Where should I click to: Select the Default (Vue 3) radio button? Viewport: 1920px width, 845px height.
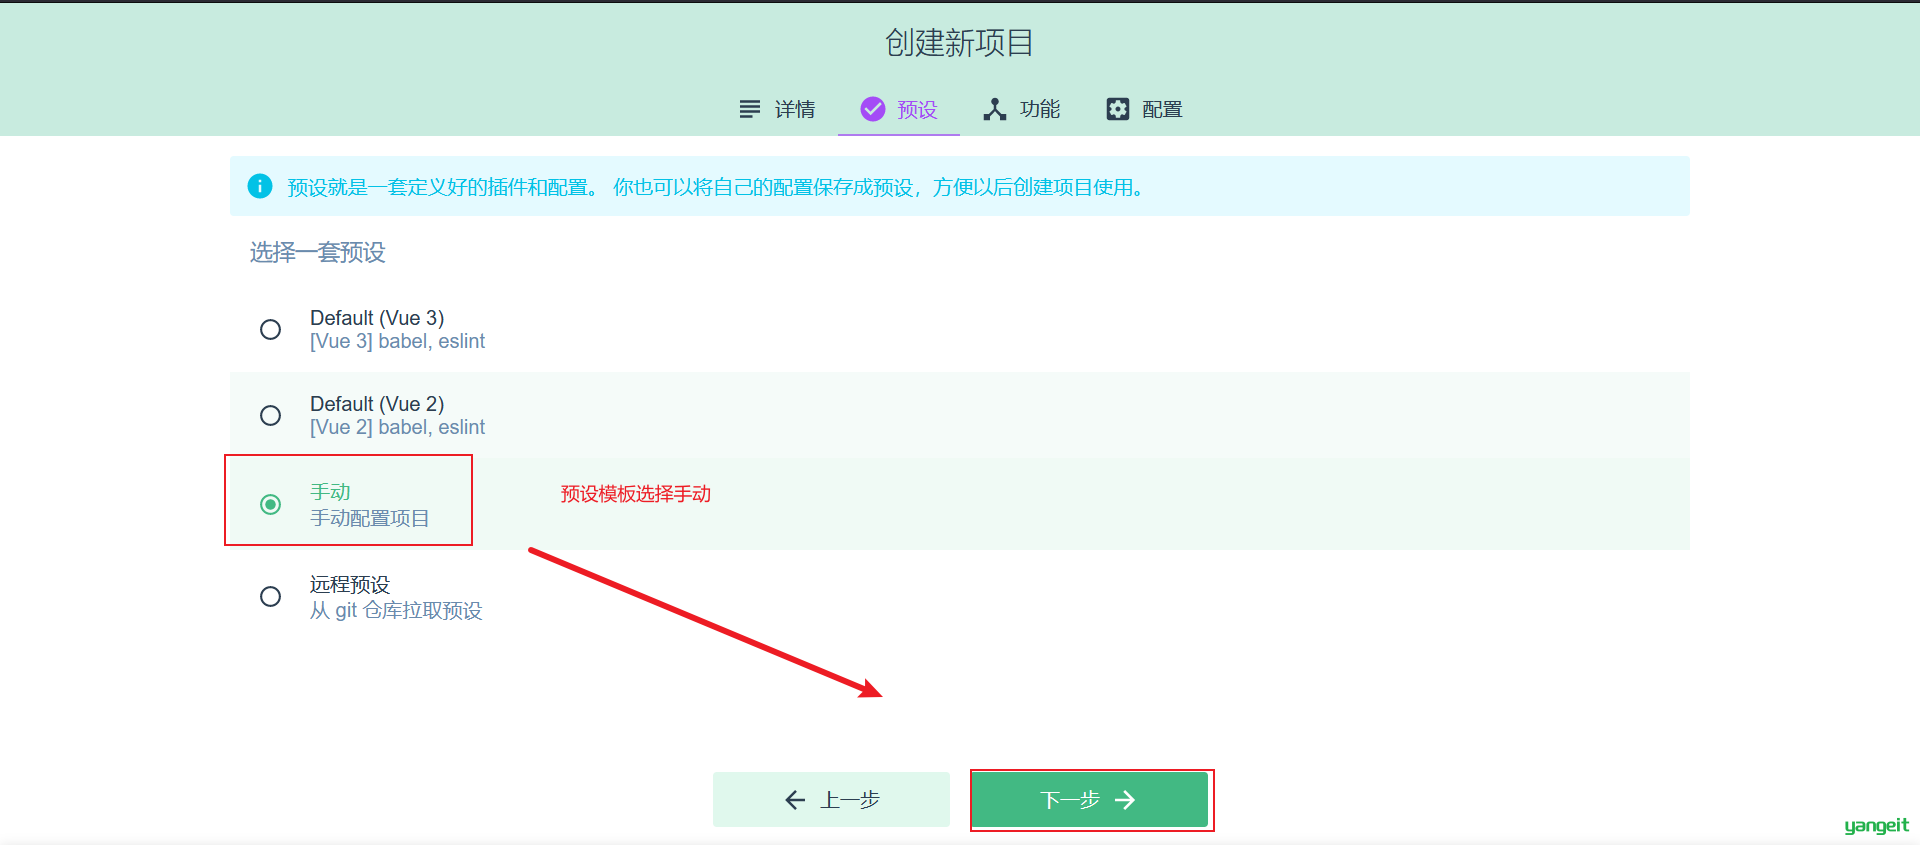point(270,329)
